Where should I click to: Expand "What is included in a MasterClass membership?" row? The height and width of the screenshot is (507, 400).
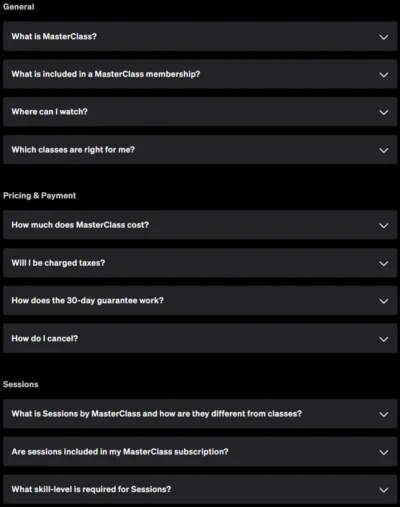click(200, 74)
